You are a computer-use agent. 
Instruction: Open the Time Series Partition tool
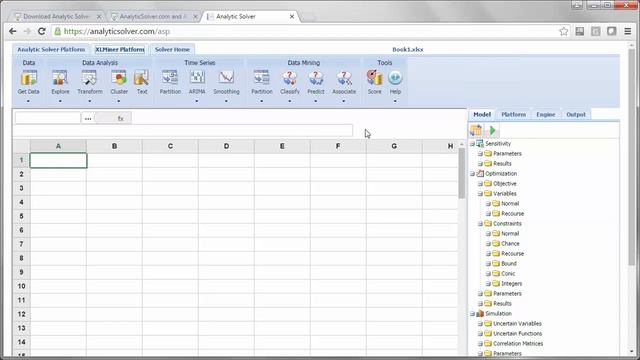[170, 82]
